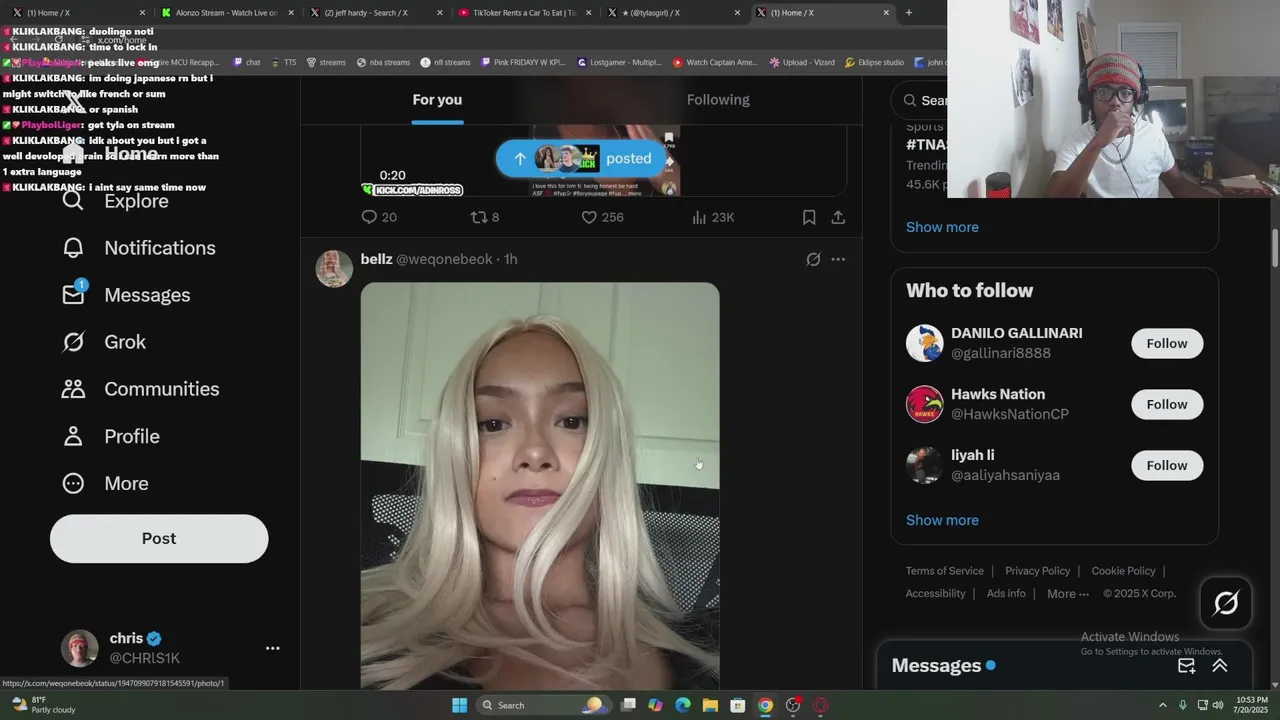Show hidden system tray icons

coord(1162,705)
